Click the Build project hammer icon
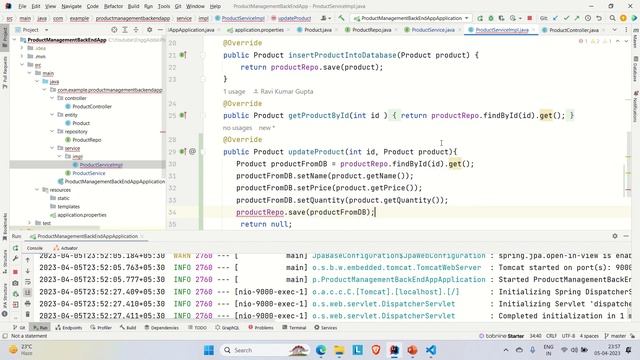The height and width of the screenshot is (360, 640). pos(341,18)
